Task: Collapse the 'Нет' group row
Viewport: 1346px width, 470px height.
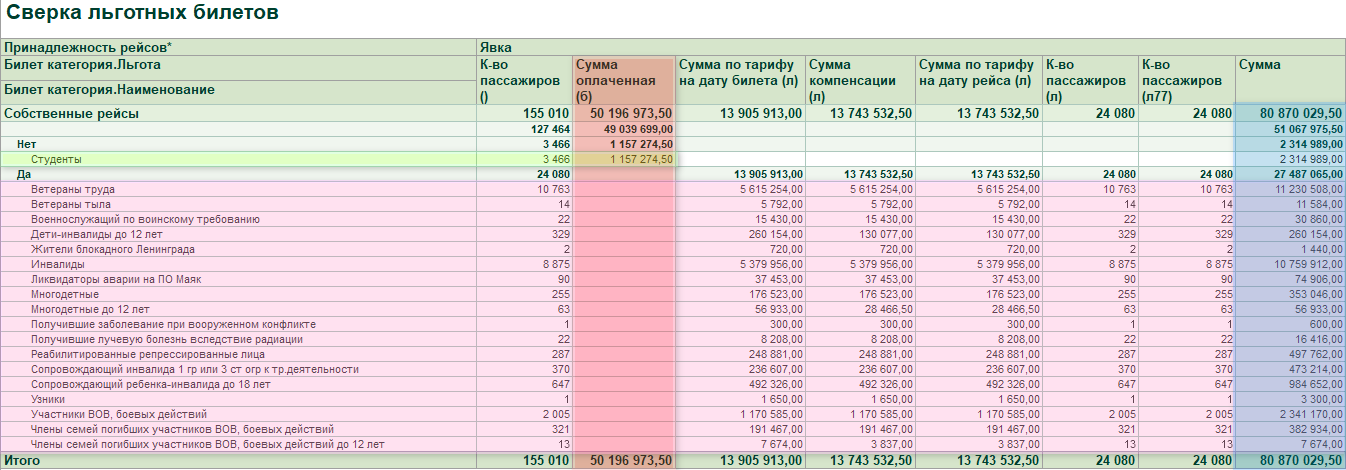Action: click(x=26, y=144)
